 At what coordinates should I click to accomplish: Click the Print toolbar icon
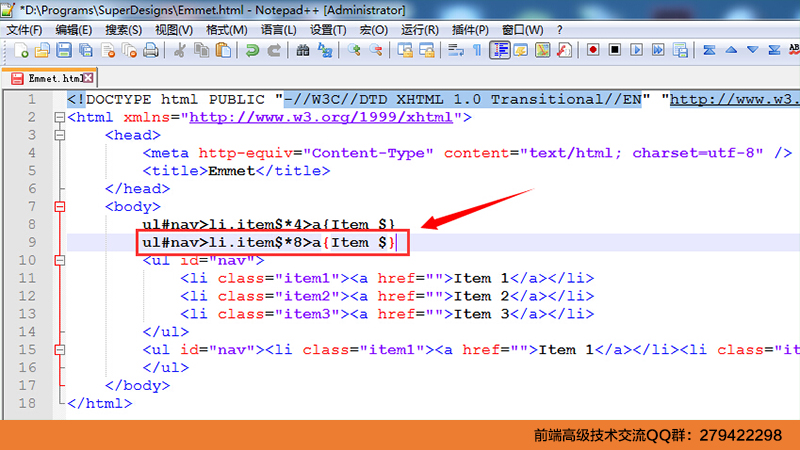[151, 50]
